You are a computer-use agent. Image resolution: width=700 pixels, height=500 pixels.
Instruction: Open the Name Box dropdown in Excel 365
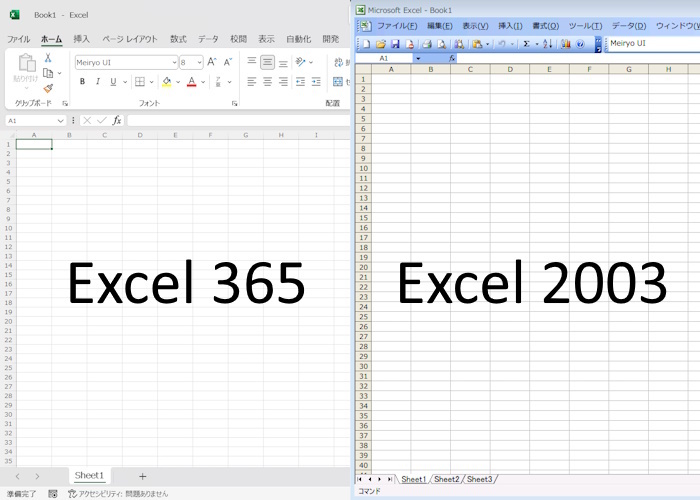point(60,121)
